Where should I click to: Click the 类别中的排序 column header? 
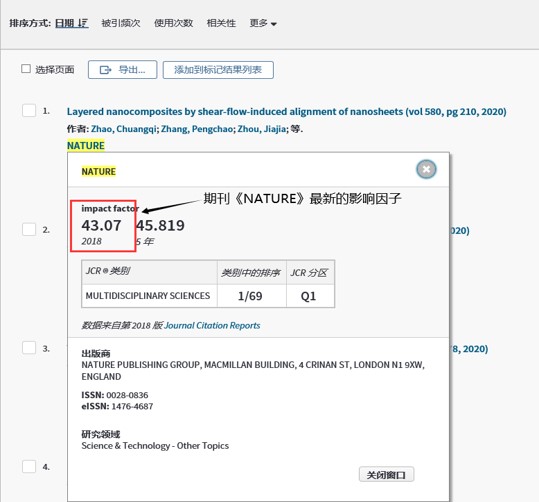(251, 273)
